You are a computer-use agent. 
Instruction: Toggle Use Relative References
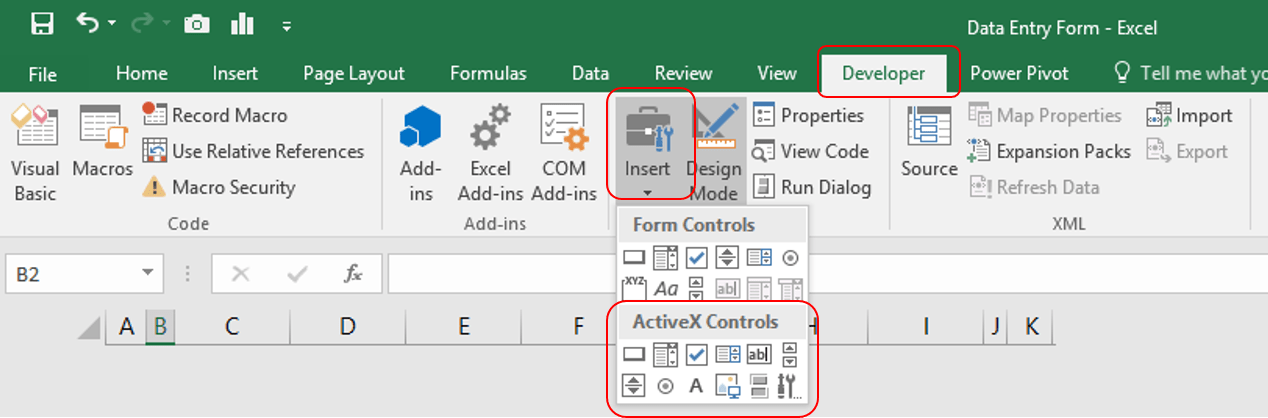[x=253, y=151]
